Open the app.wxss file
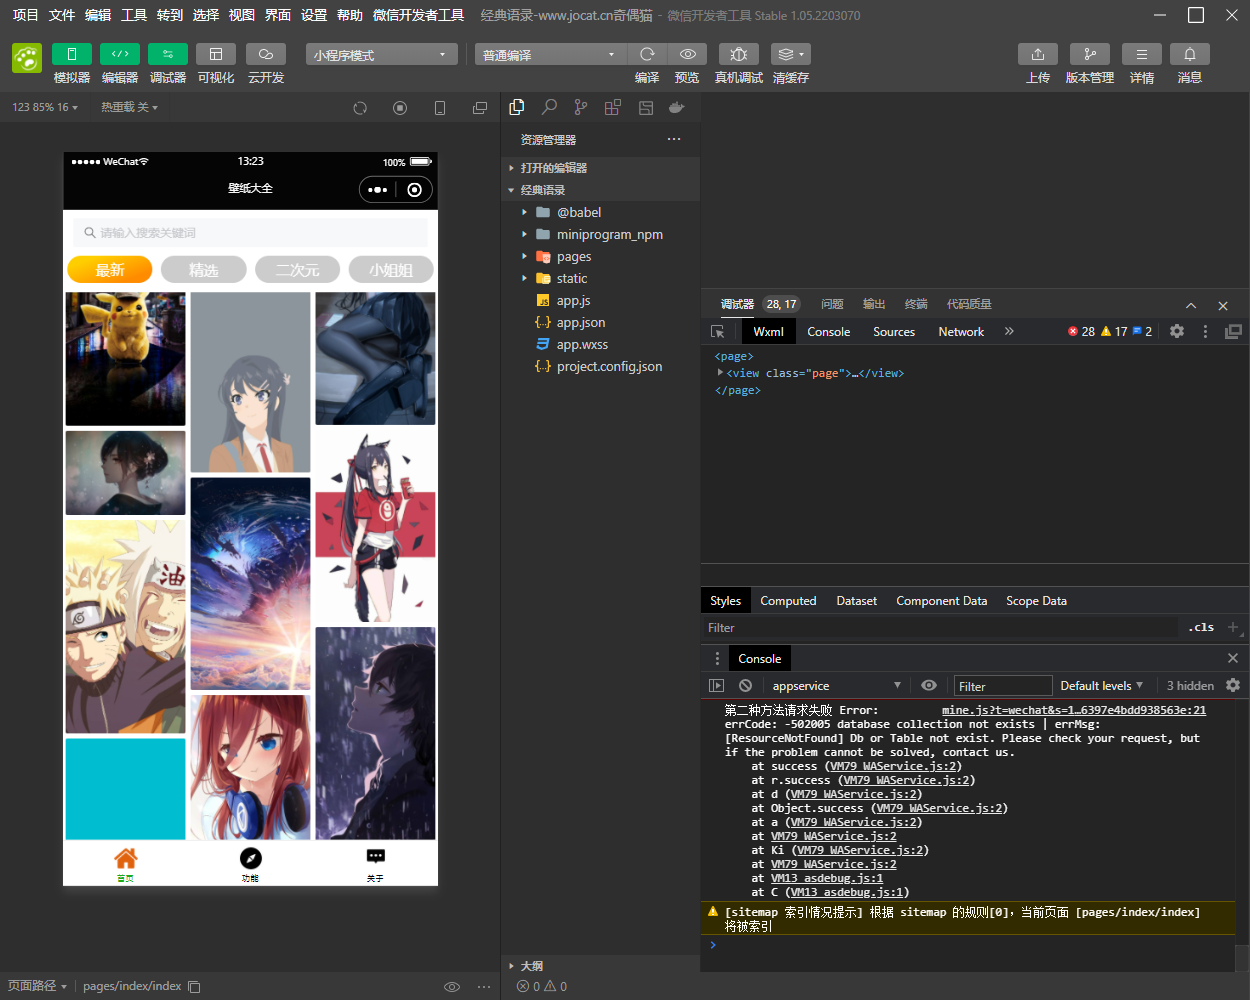 coord(600,344)
